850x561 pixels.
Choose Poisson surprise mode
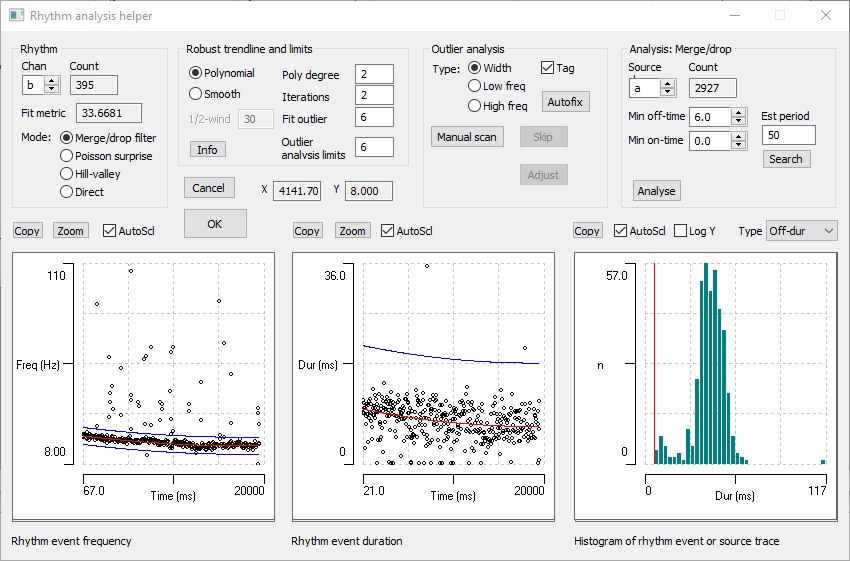click(x=67, y=156)
